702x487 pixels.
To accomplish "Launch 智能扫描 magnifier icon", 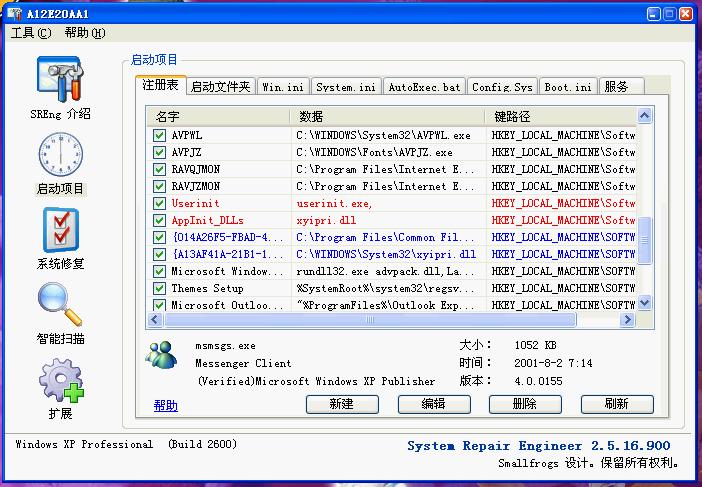I will click(59, 305).
